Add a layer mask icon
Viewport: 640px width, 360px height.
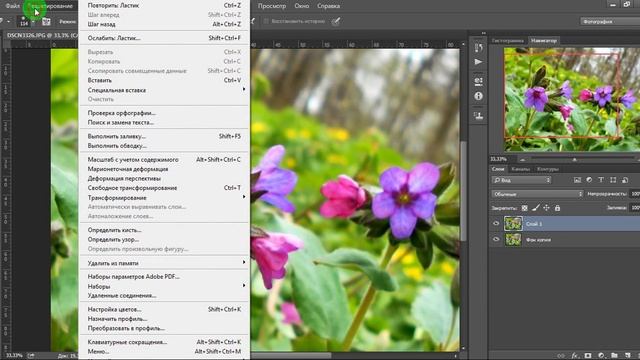coord(588,356)
